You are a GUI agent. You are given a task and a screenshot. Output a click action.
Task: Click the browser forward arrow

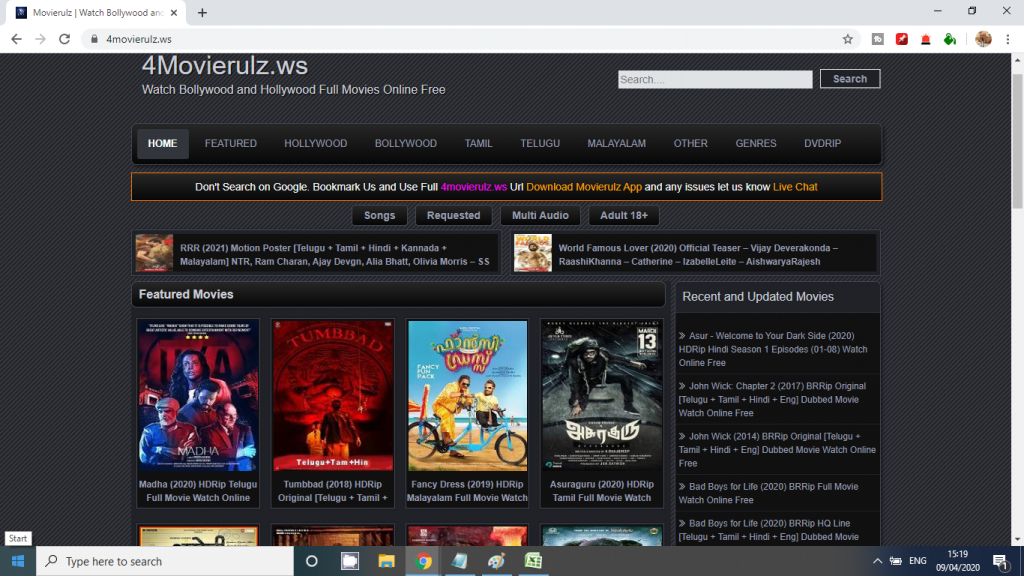[40, 39]
